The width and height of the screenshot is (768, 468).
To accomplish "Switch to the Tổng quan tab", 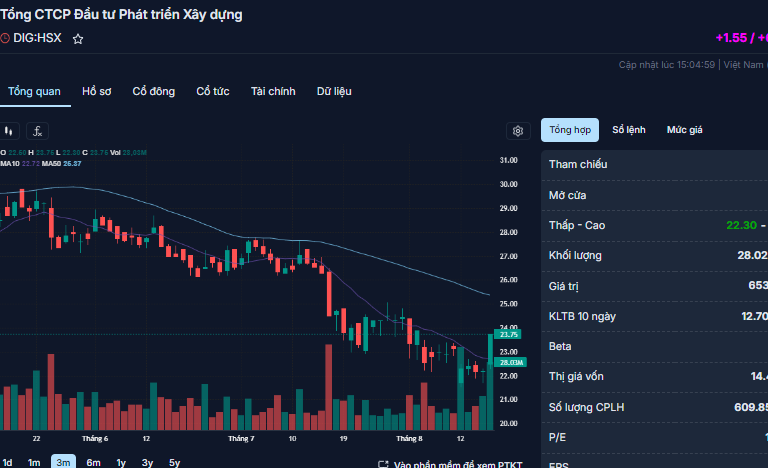I will coord(34,92).
